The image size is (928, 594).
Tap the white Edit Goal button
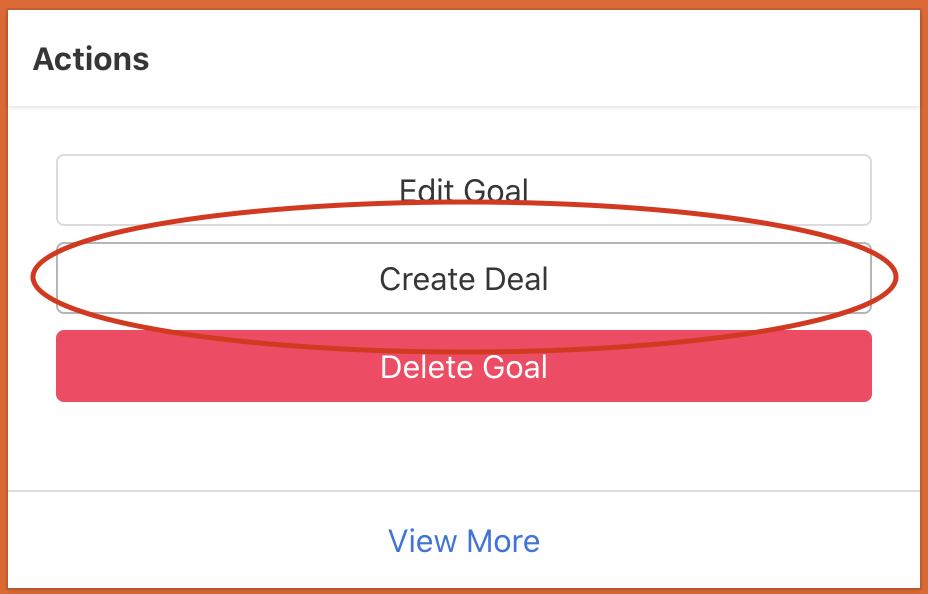pyautogui.click(x=464, y=189)
